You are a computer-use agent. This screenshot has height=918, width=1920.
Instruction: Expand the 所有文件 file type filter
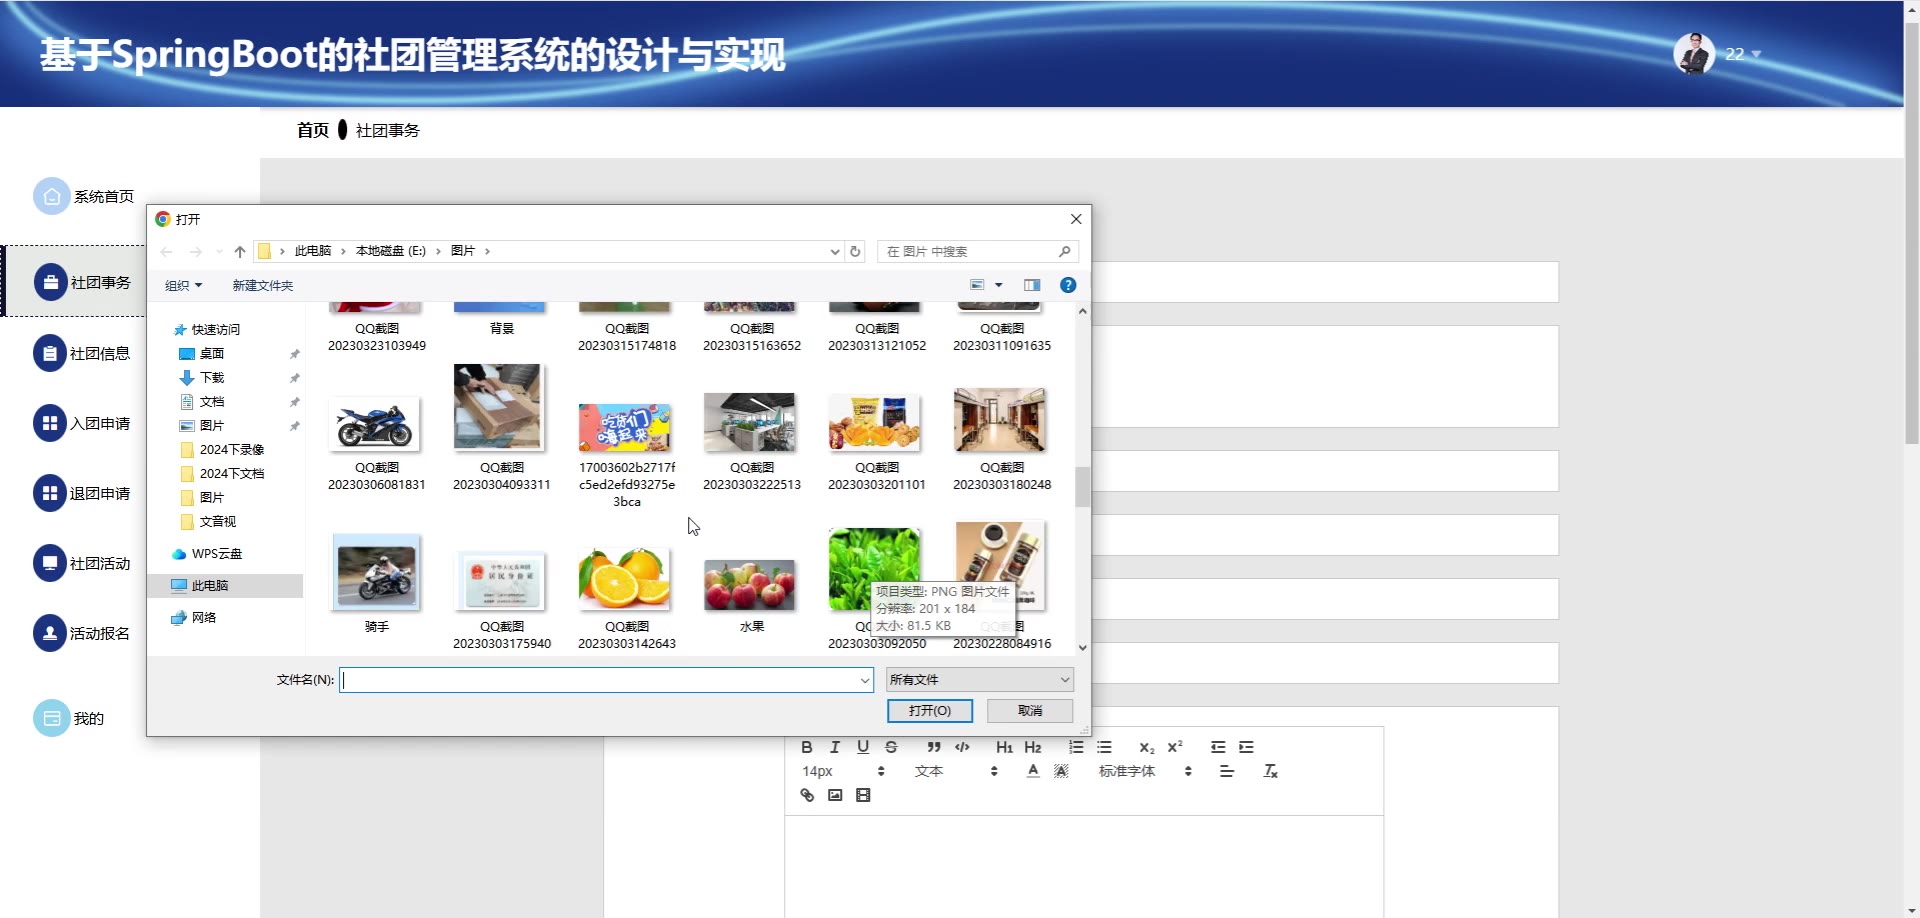coord(980,680)
